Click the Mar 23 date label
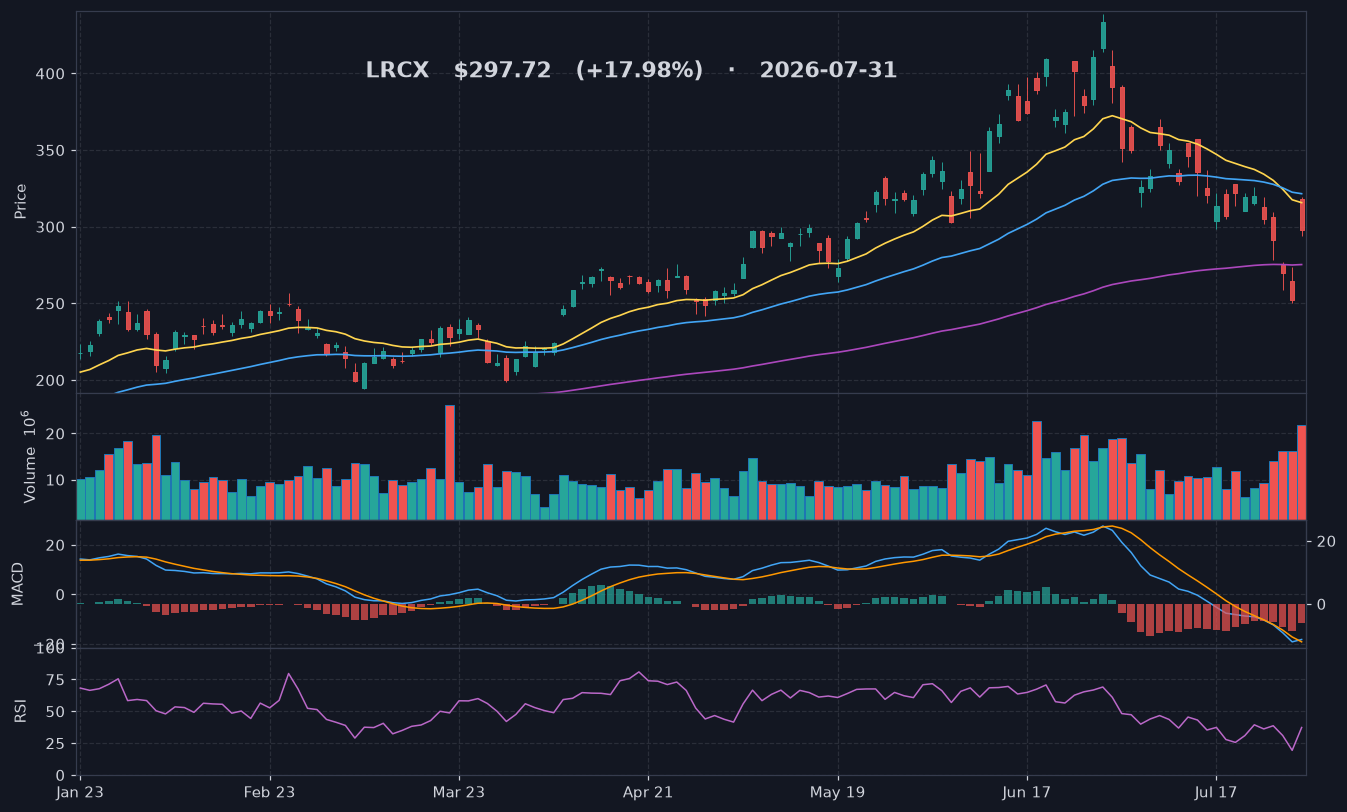The height and width of the screenshot is (812, 1347). point(459,793)
